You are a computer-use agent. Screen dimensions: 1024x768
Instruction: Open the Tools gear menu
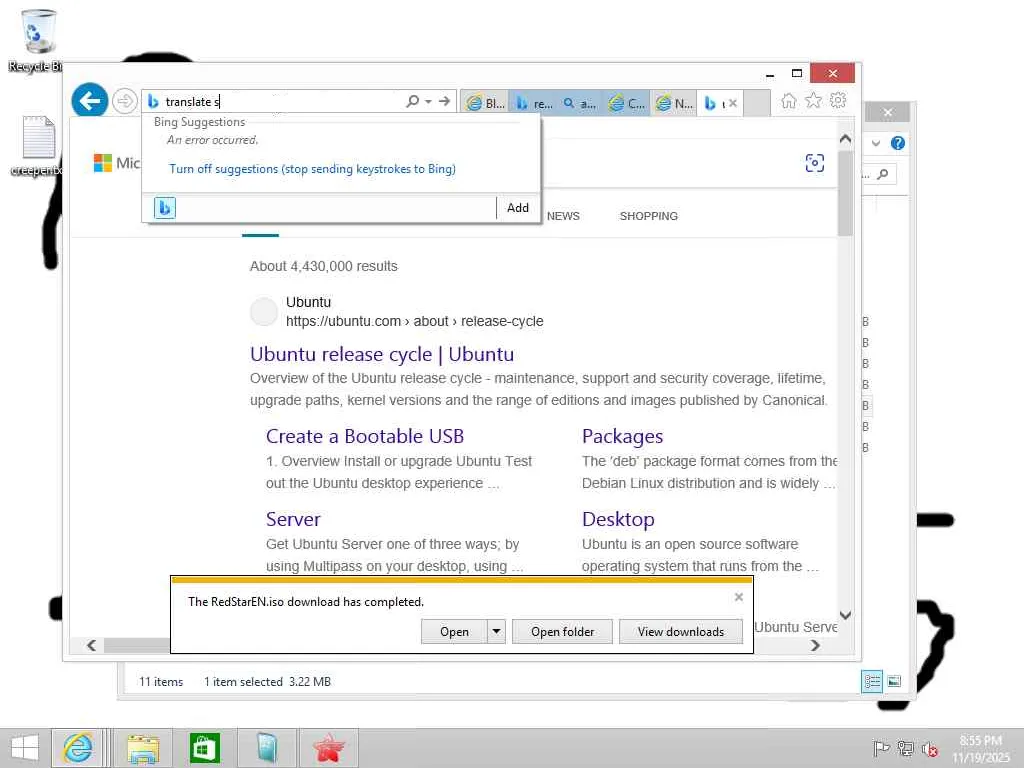click(838, 101)
